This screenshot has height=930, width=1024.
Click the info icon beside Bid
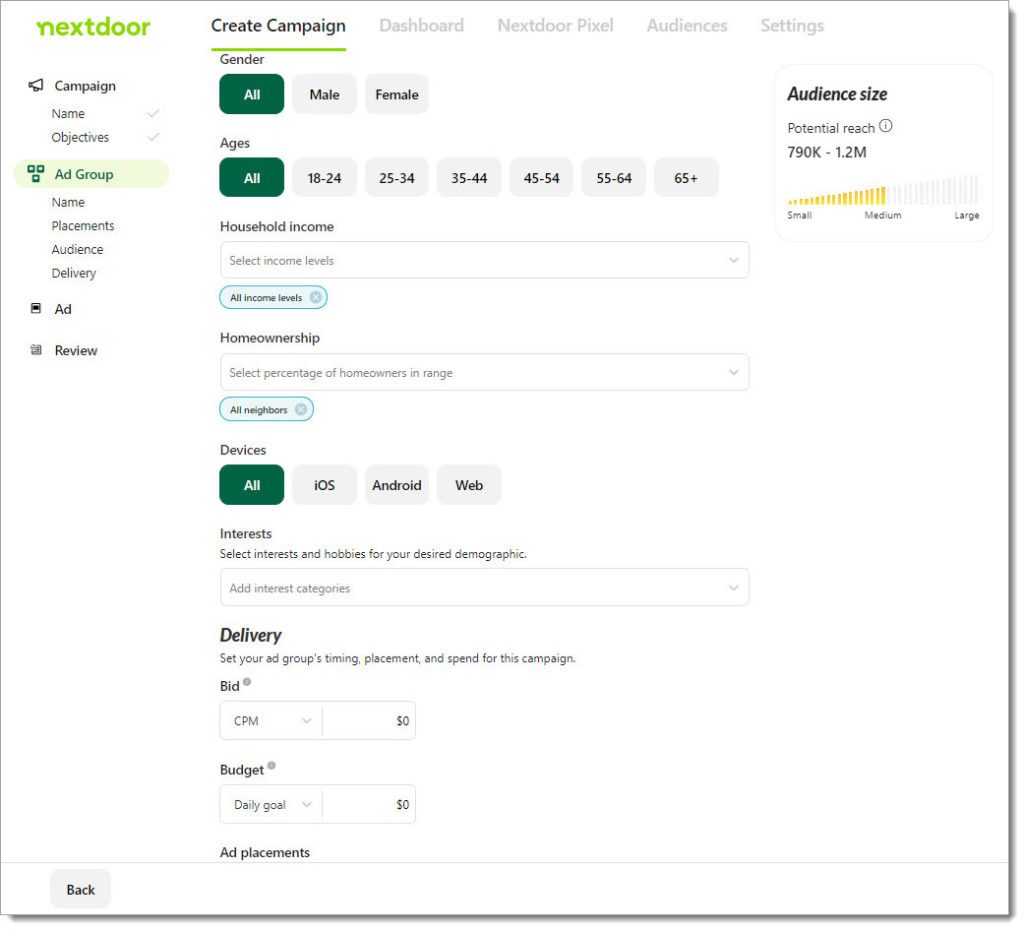[x=245, y=681]
